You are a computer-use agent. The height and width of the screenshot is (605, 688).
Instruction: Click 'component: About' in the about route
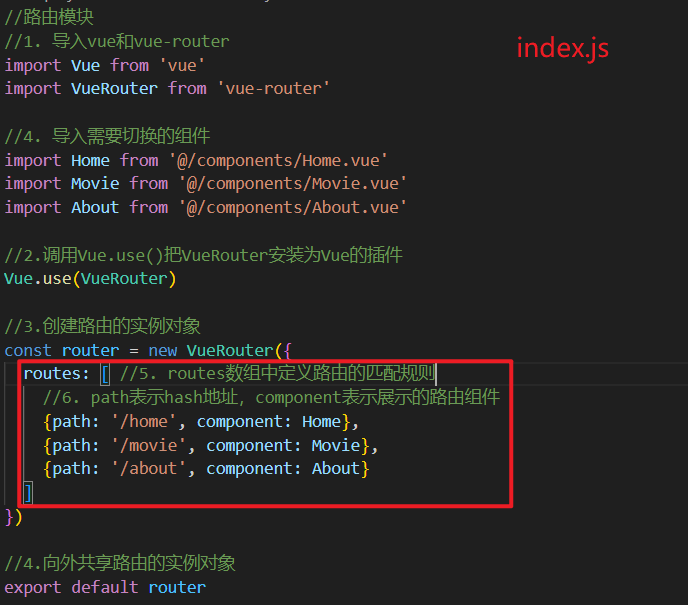click(283, 469)
